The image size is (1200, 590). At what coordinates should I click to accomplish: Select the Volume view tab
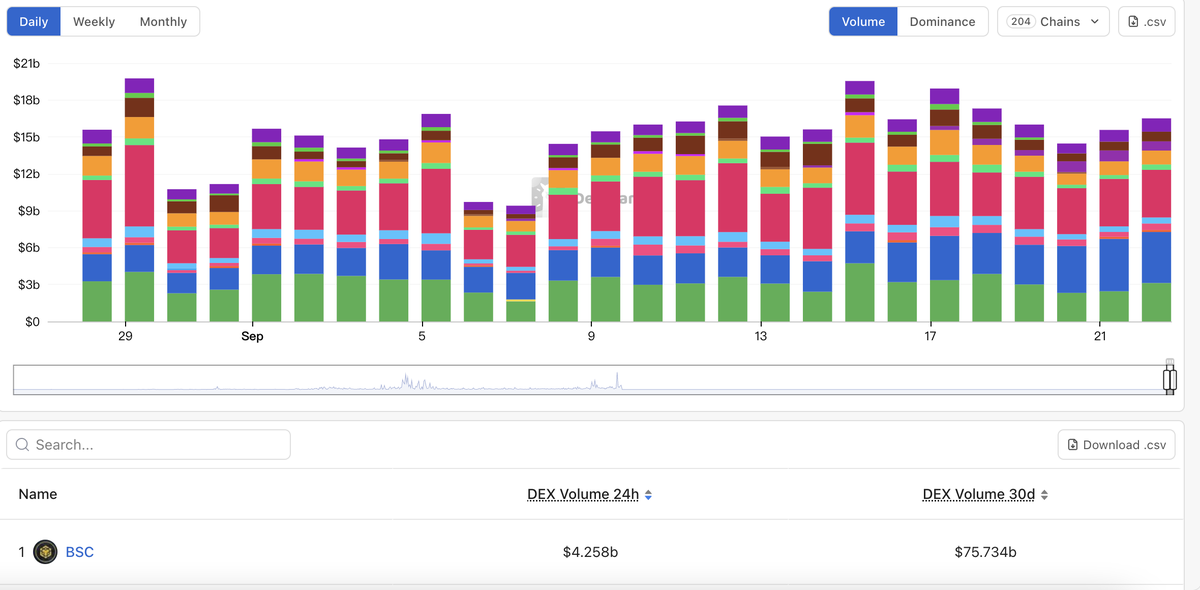[x=863, y=22]
